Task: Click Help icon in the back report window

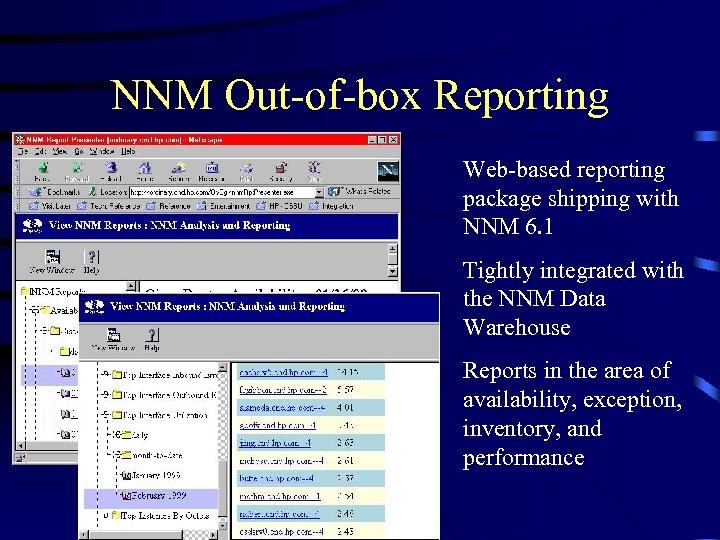Action: [x=92, y=258]
